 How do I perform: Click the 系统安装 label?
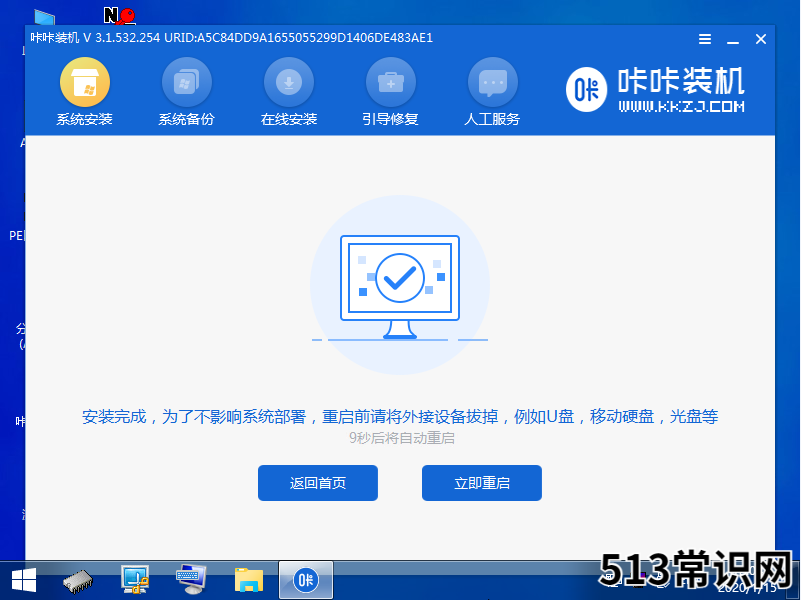[84, 119]
